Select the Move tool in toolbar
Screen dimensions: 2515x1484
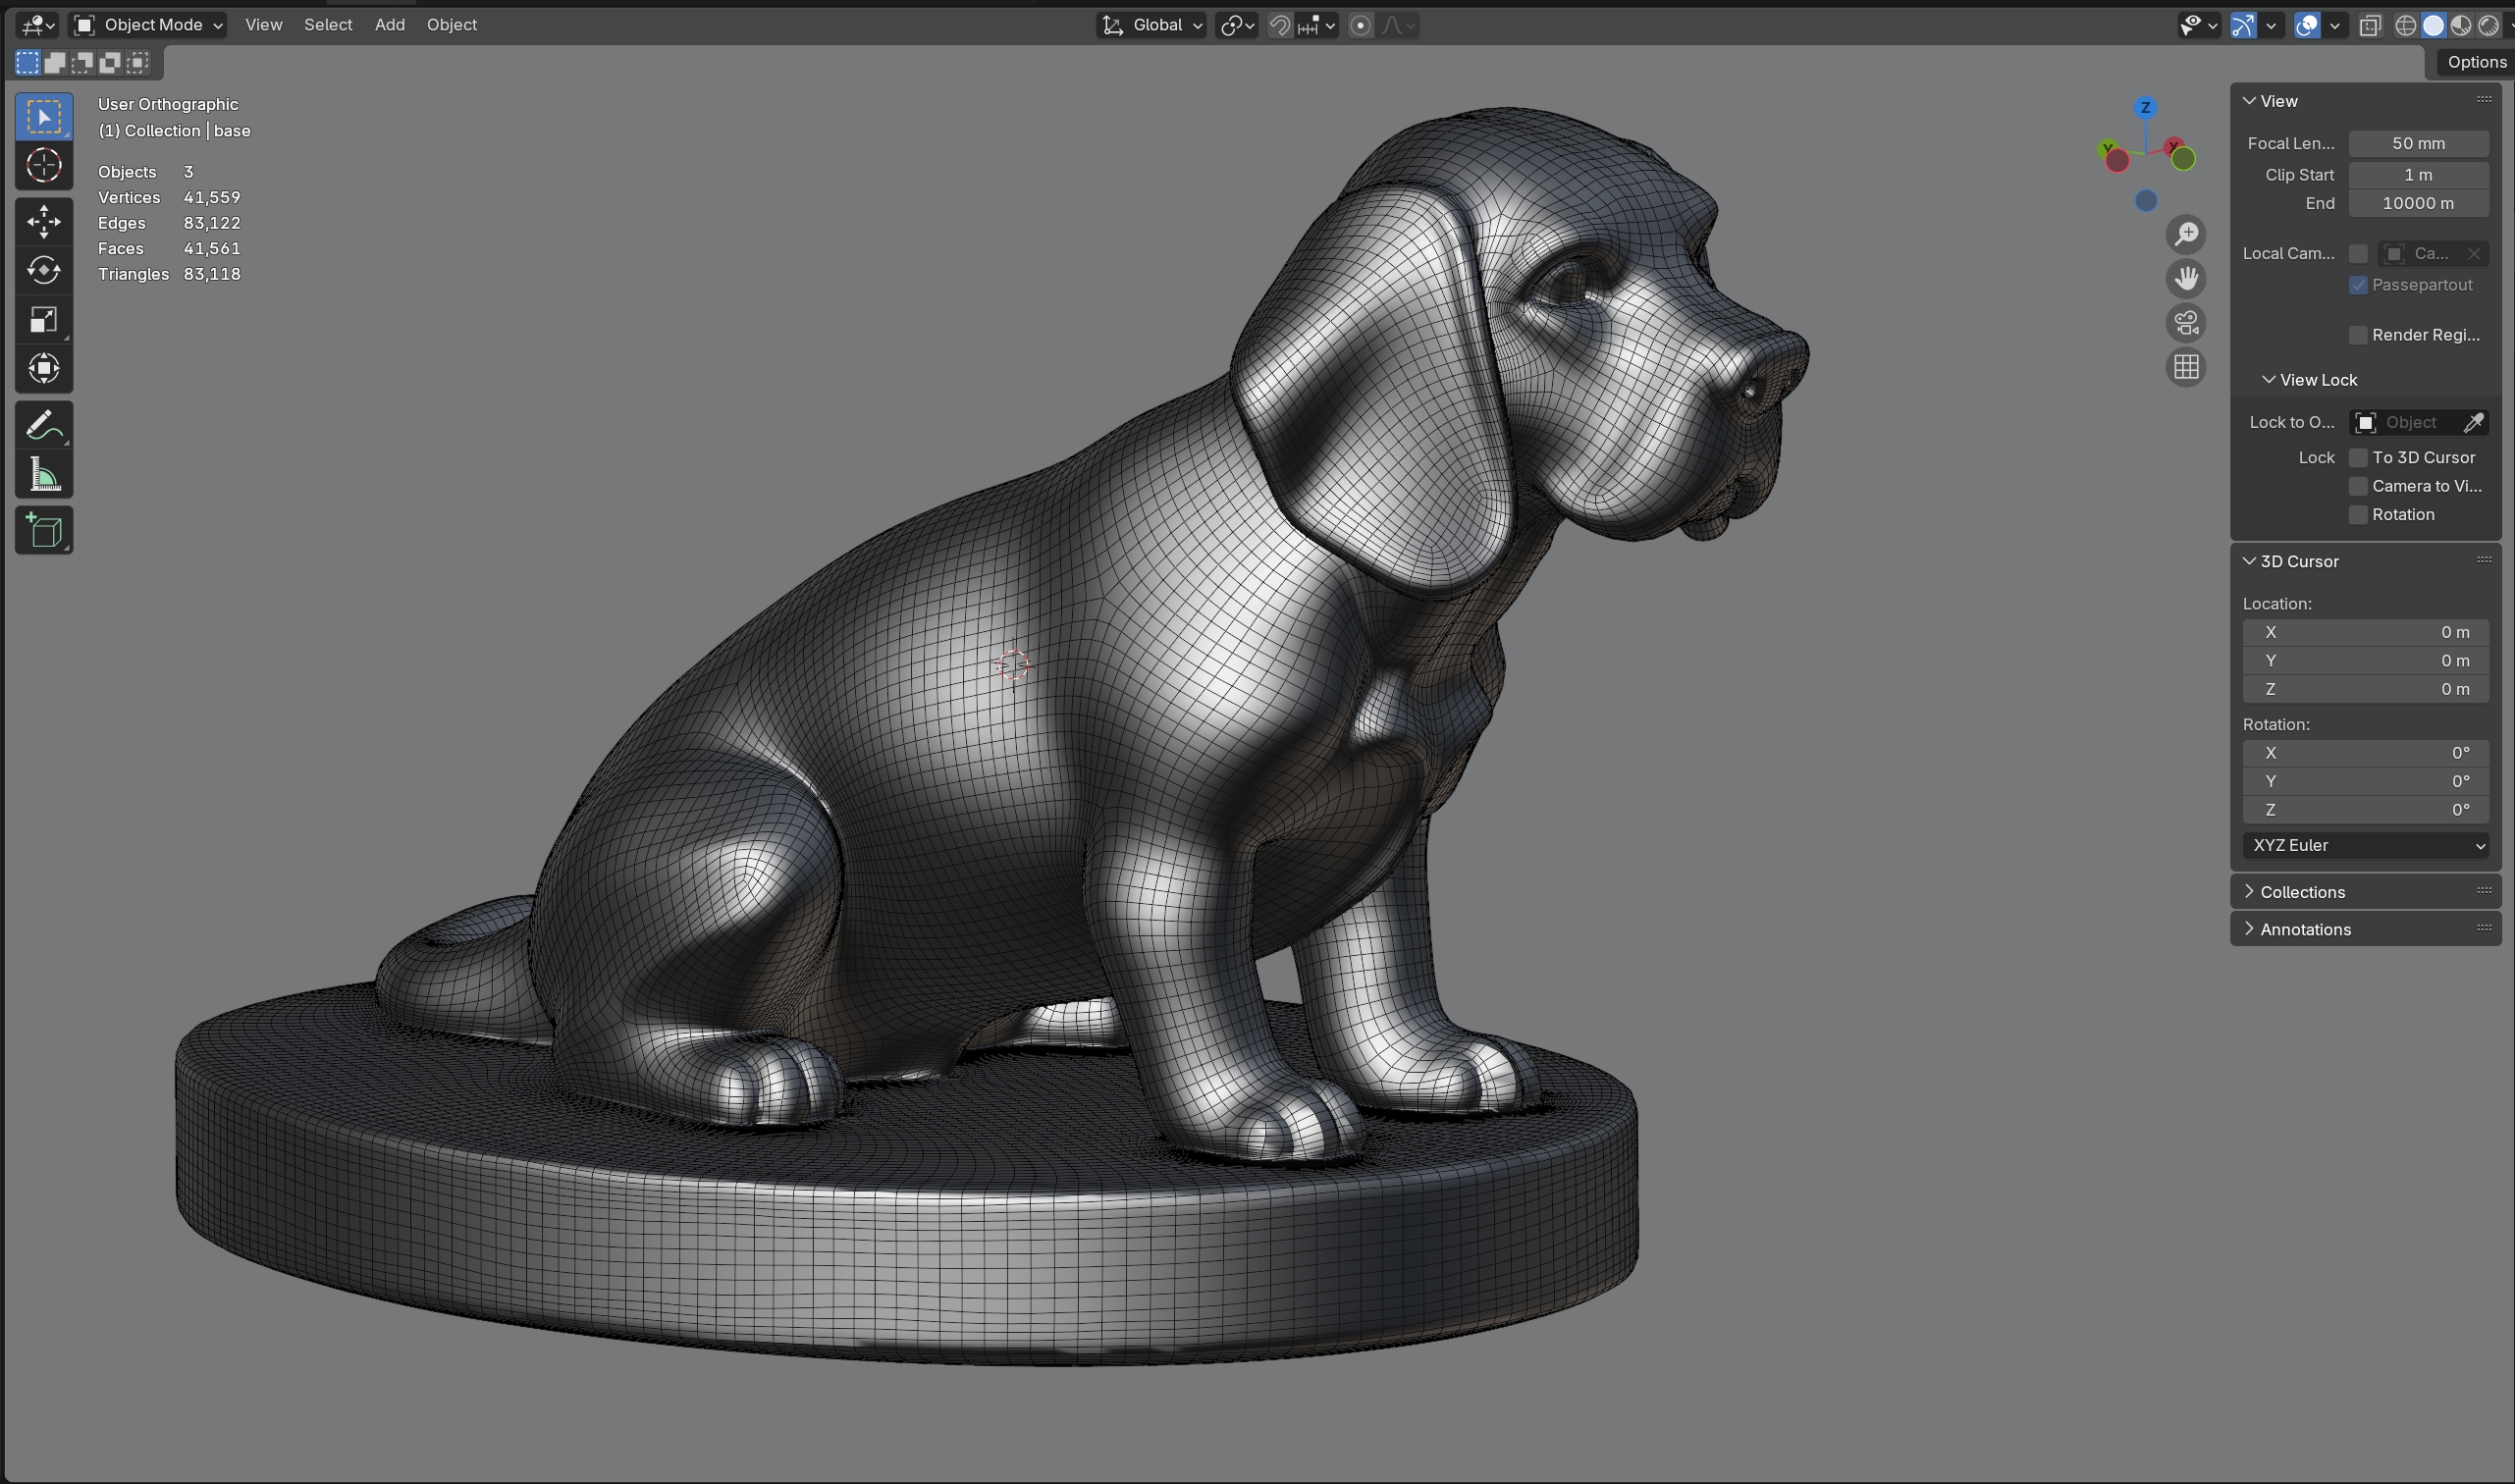[44, 222]
